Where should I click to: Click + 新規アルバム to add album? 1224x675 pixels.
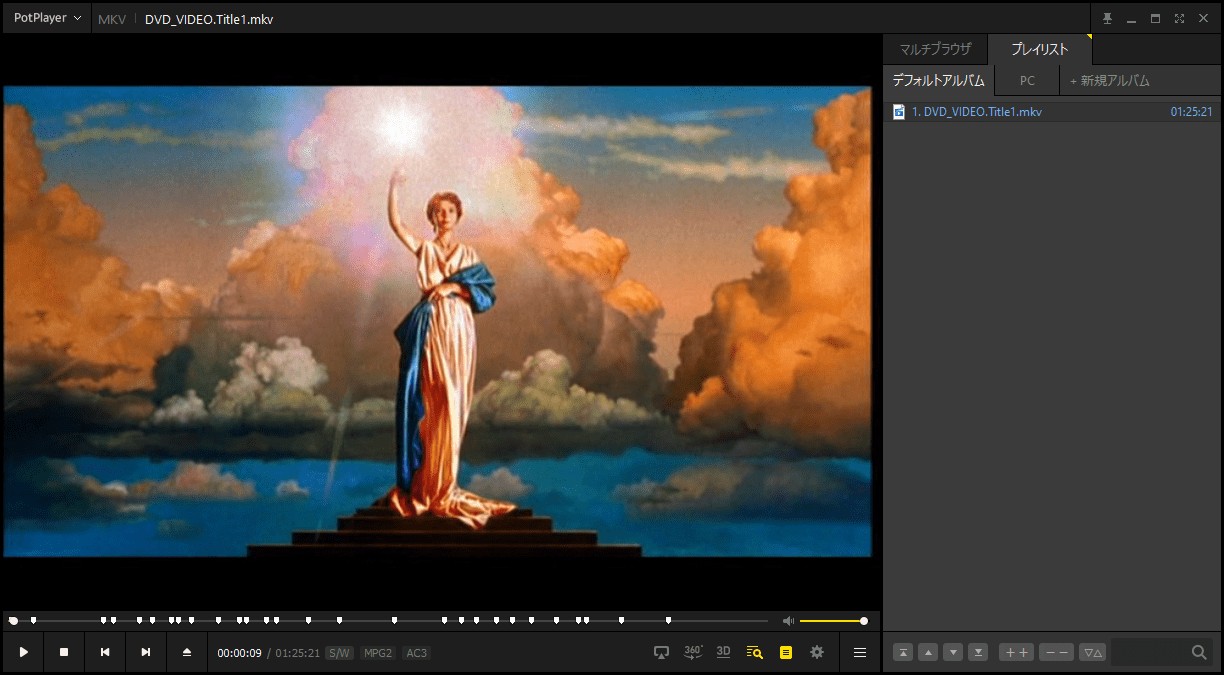[x=1110, y=81]
